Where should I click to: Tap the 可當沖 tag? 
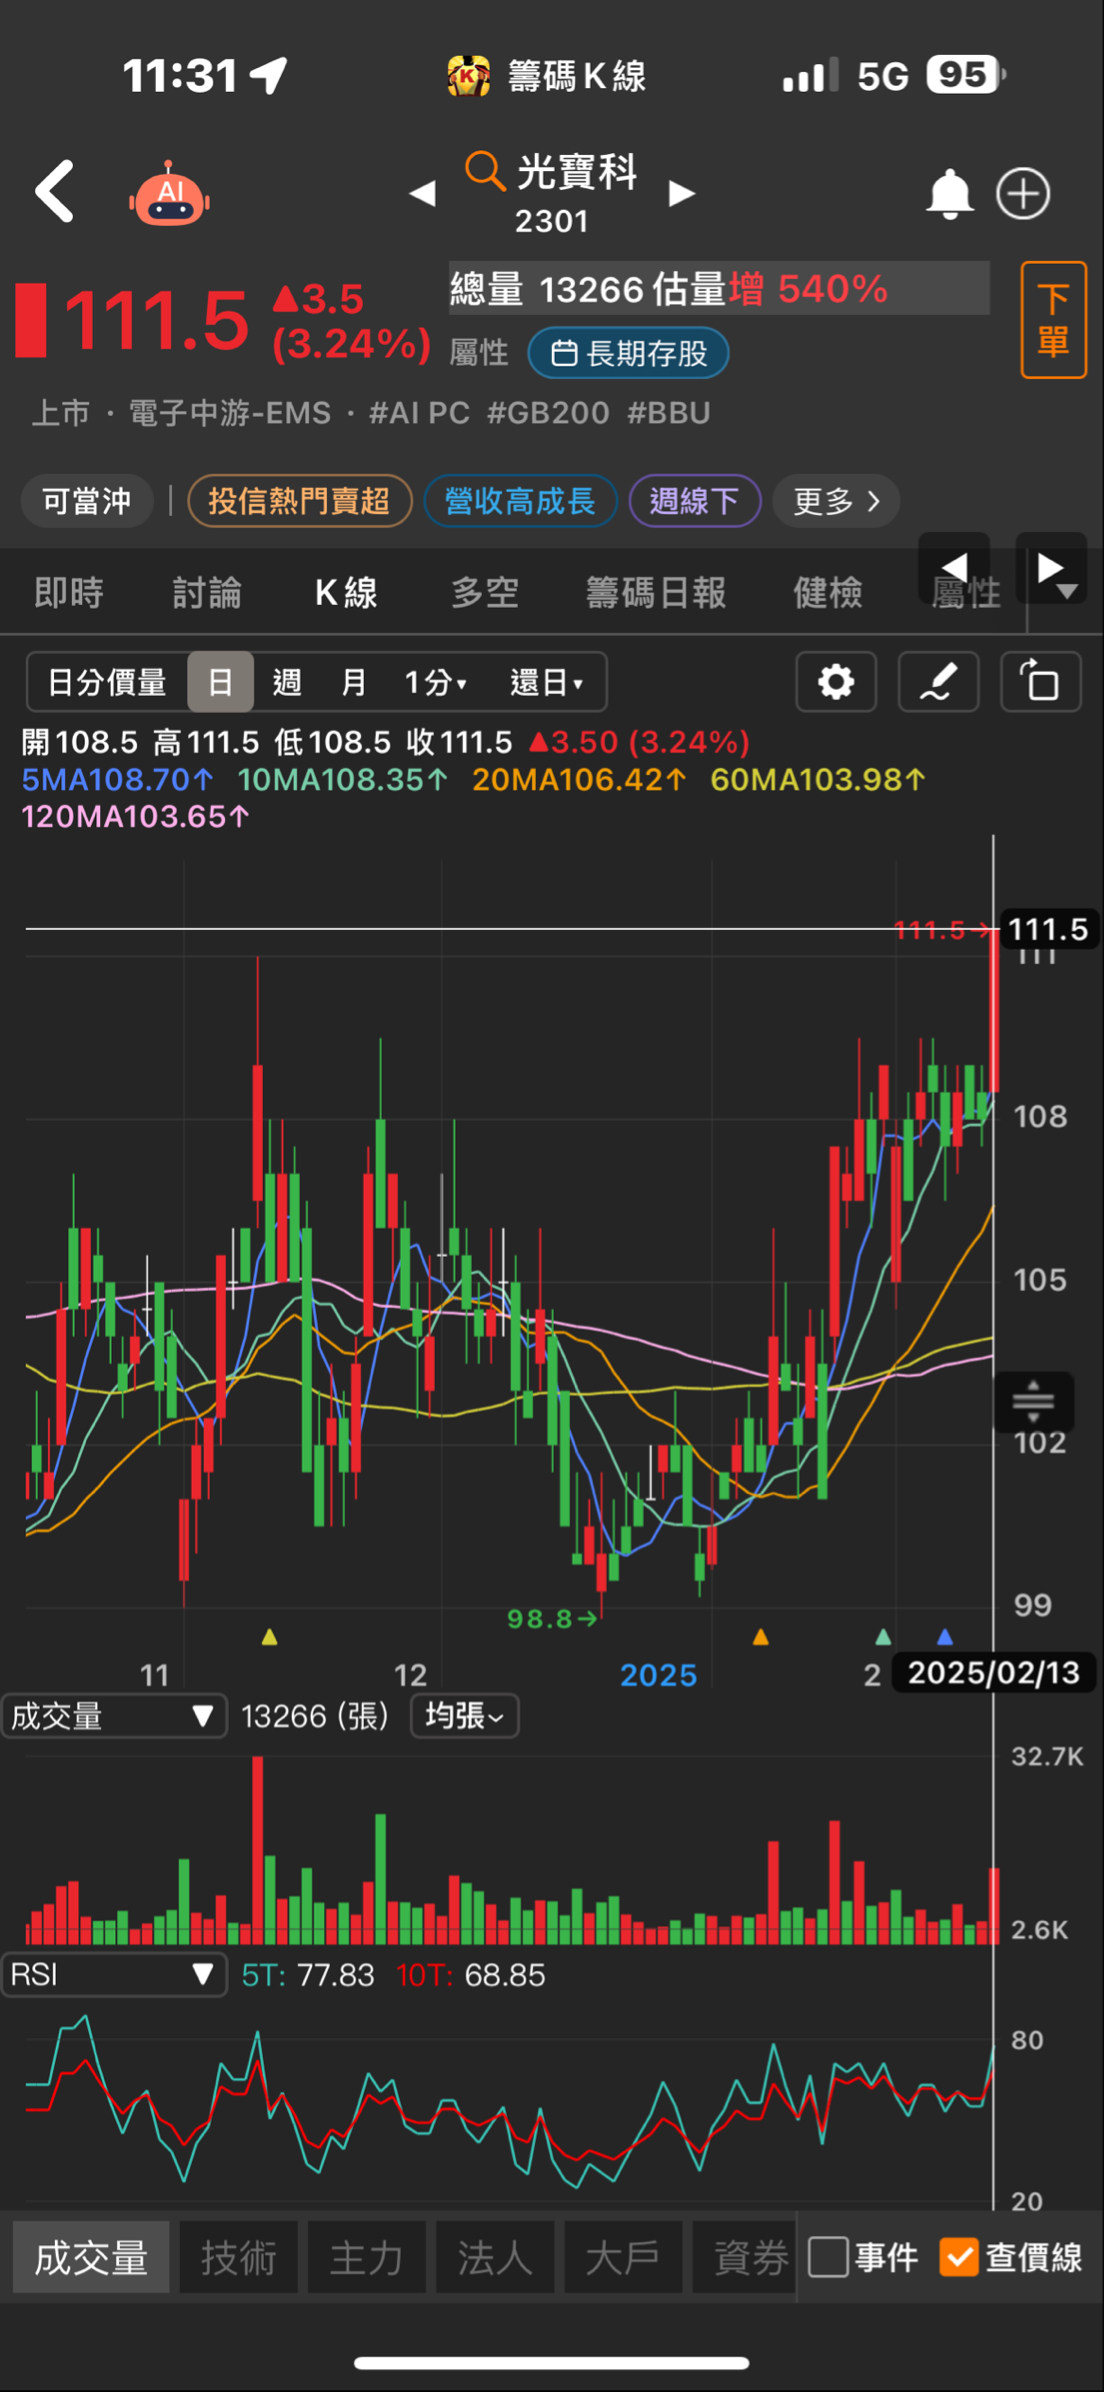tap(87, 501)
